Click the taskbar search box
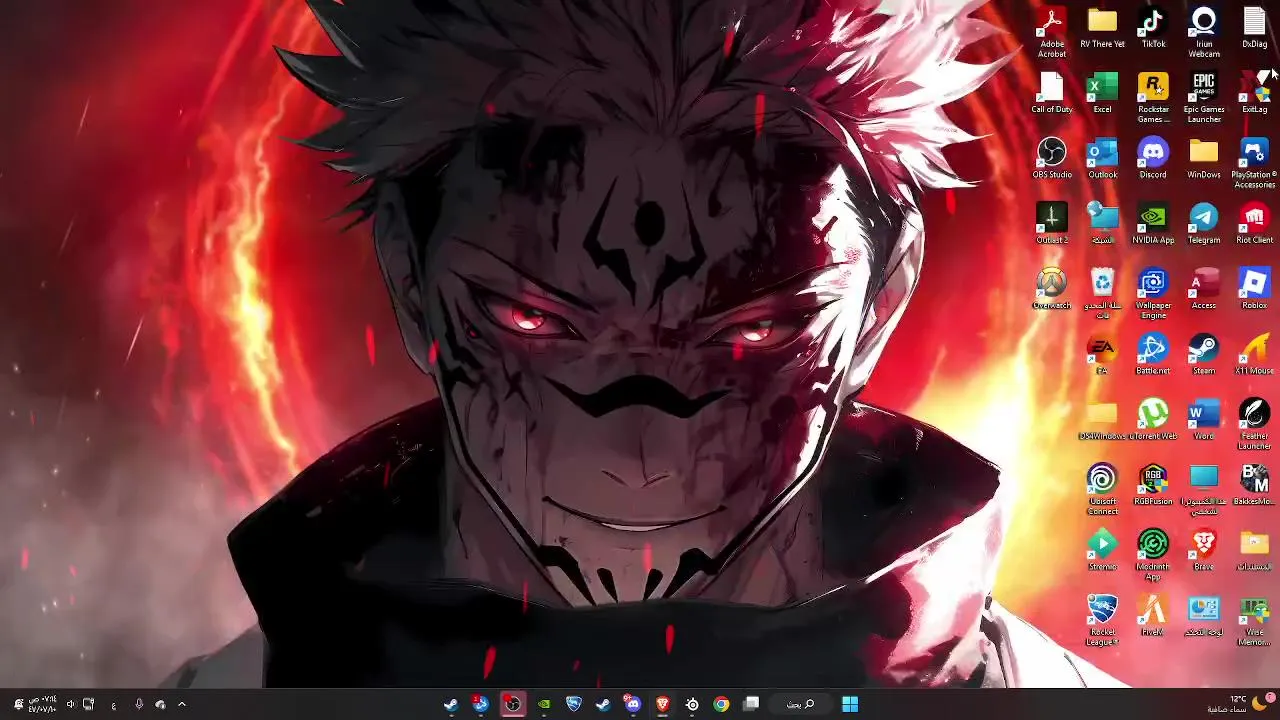 coord(800,704)
